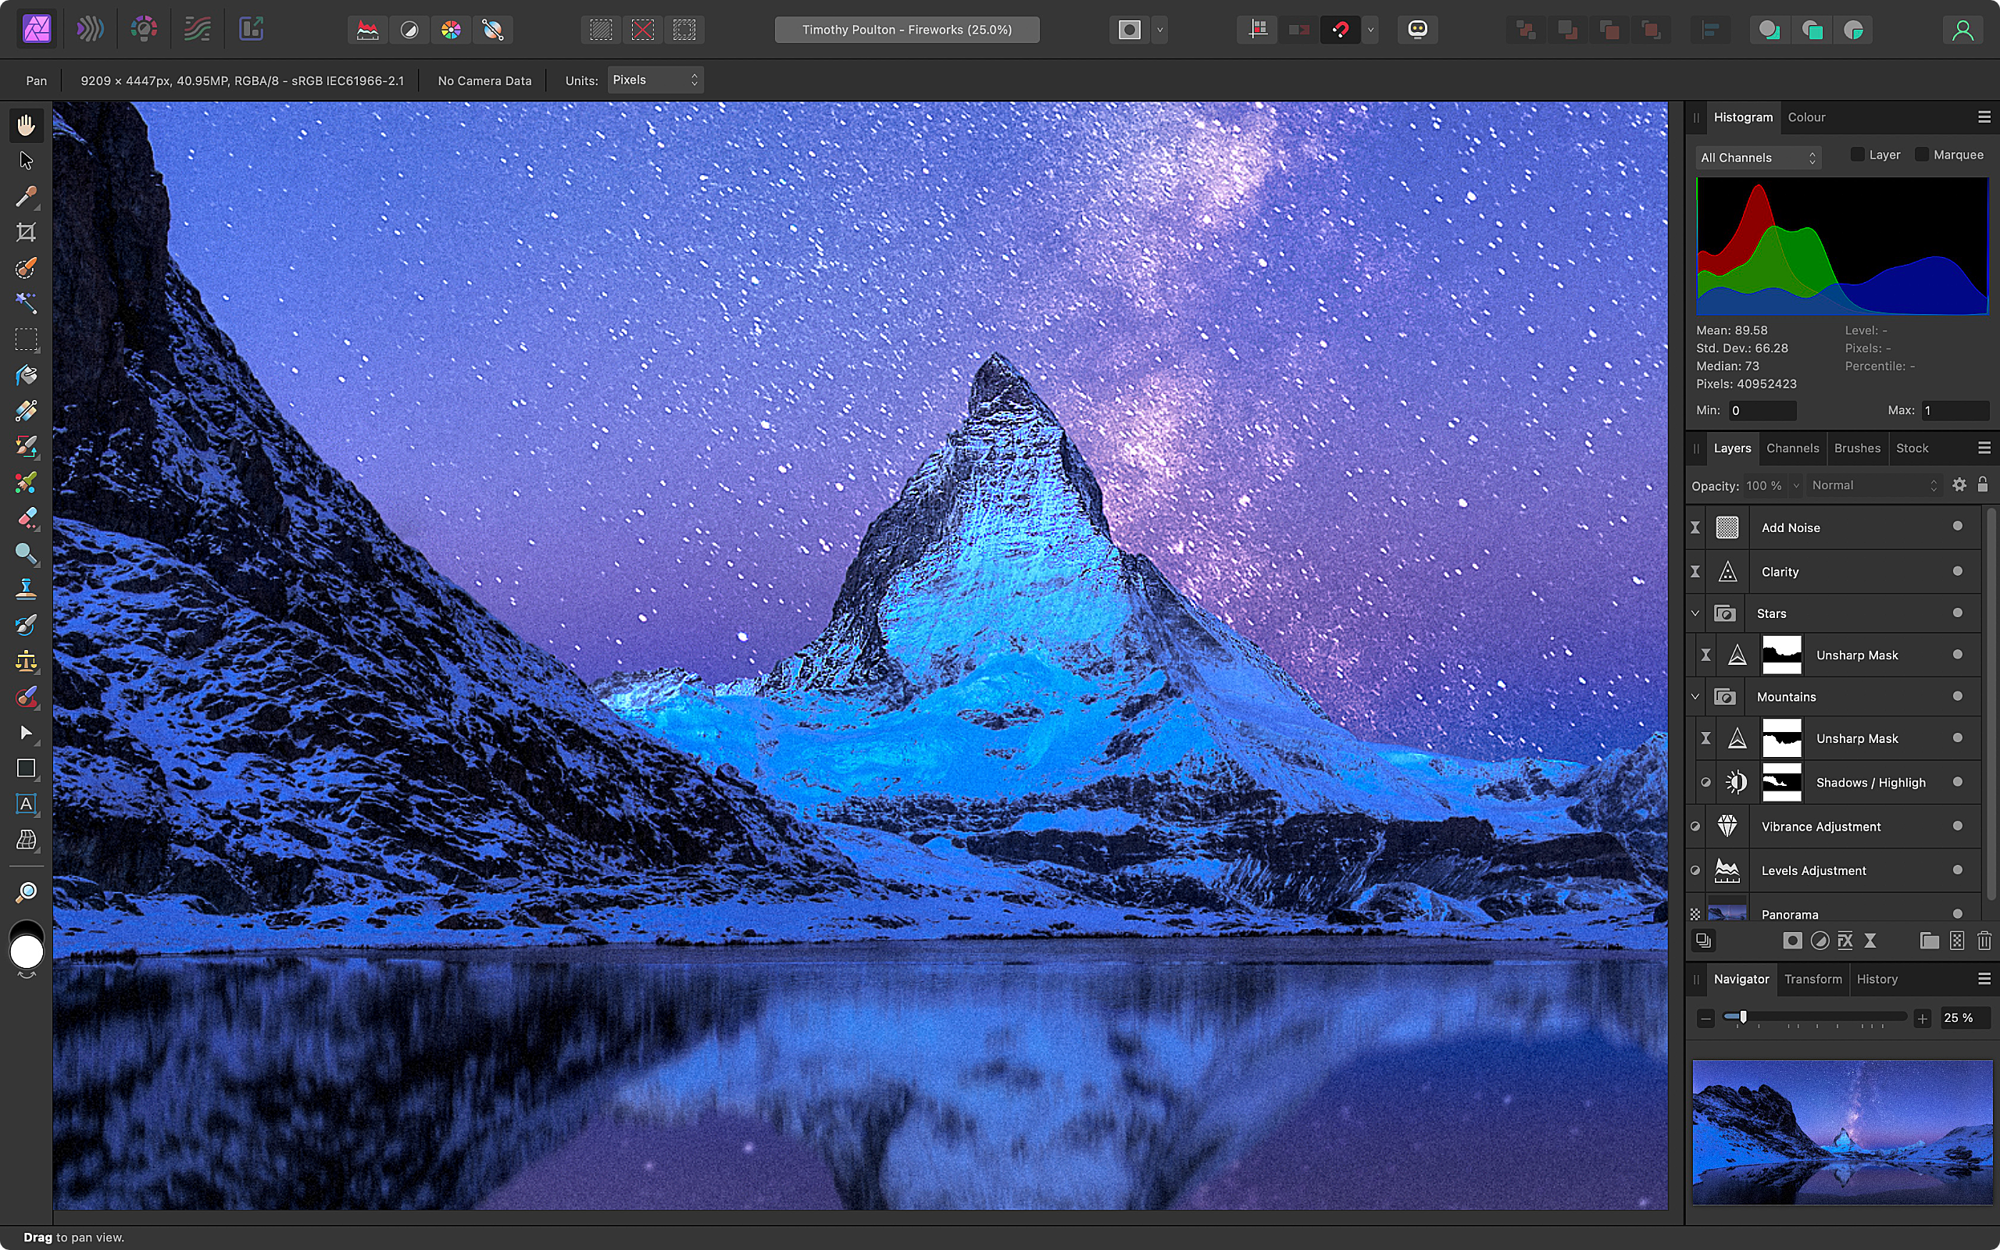Drag the Navigator zoom slider
Image resolution: width=2000 pixels, height=1250 pixels.
click(x=1738, y=1018)
